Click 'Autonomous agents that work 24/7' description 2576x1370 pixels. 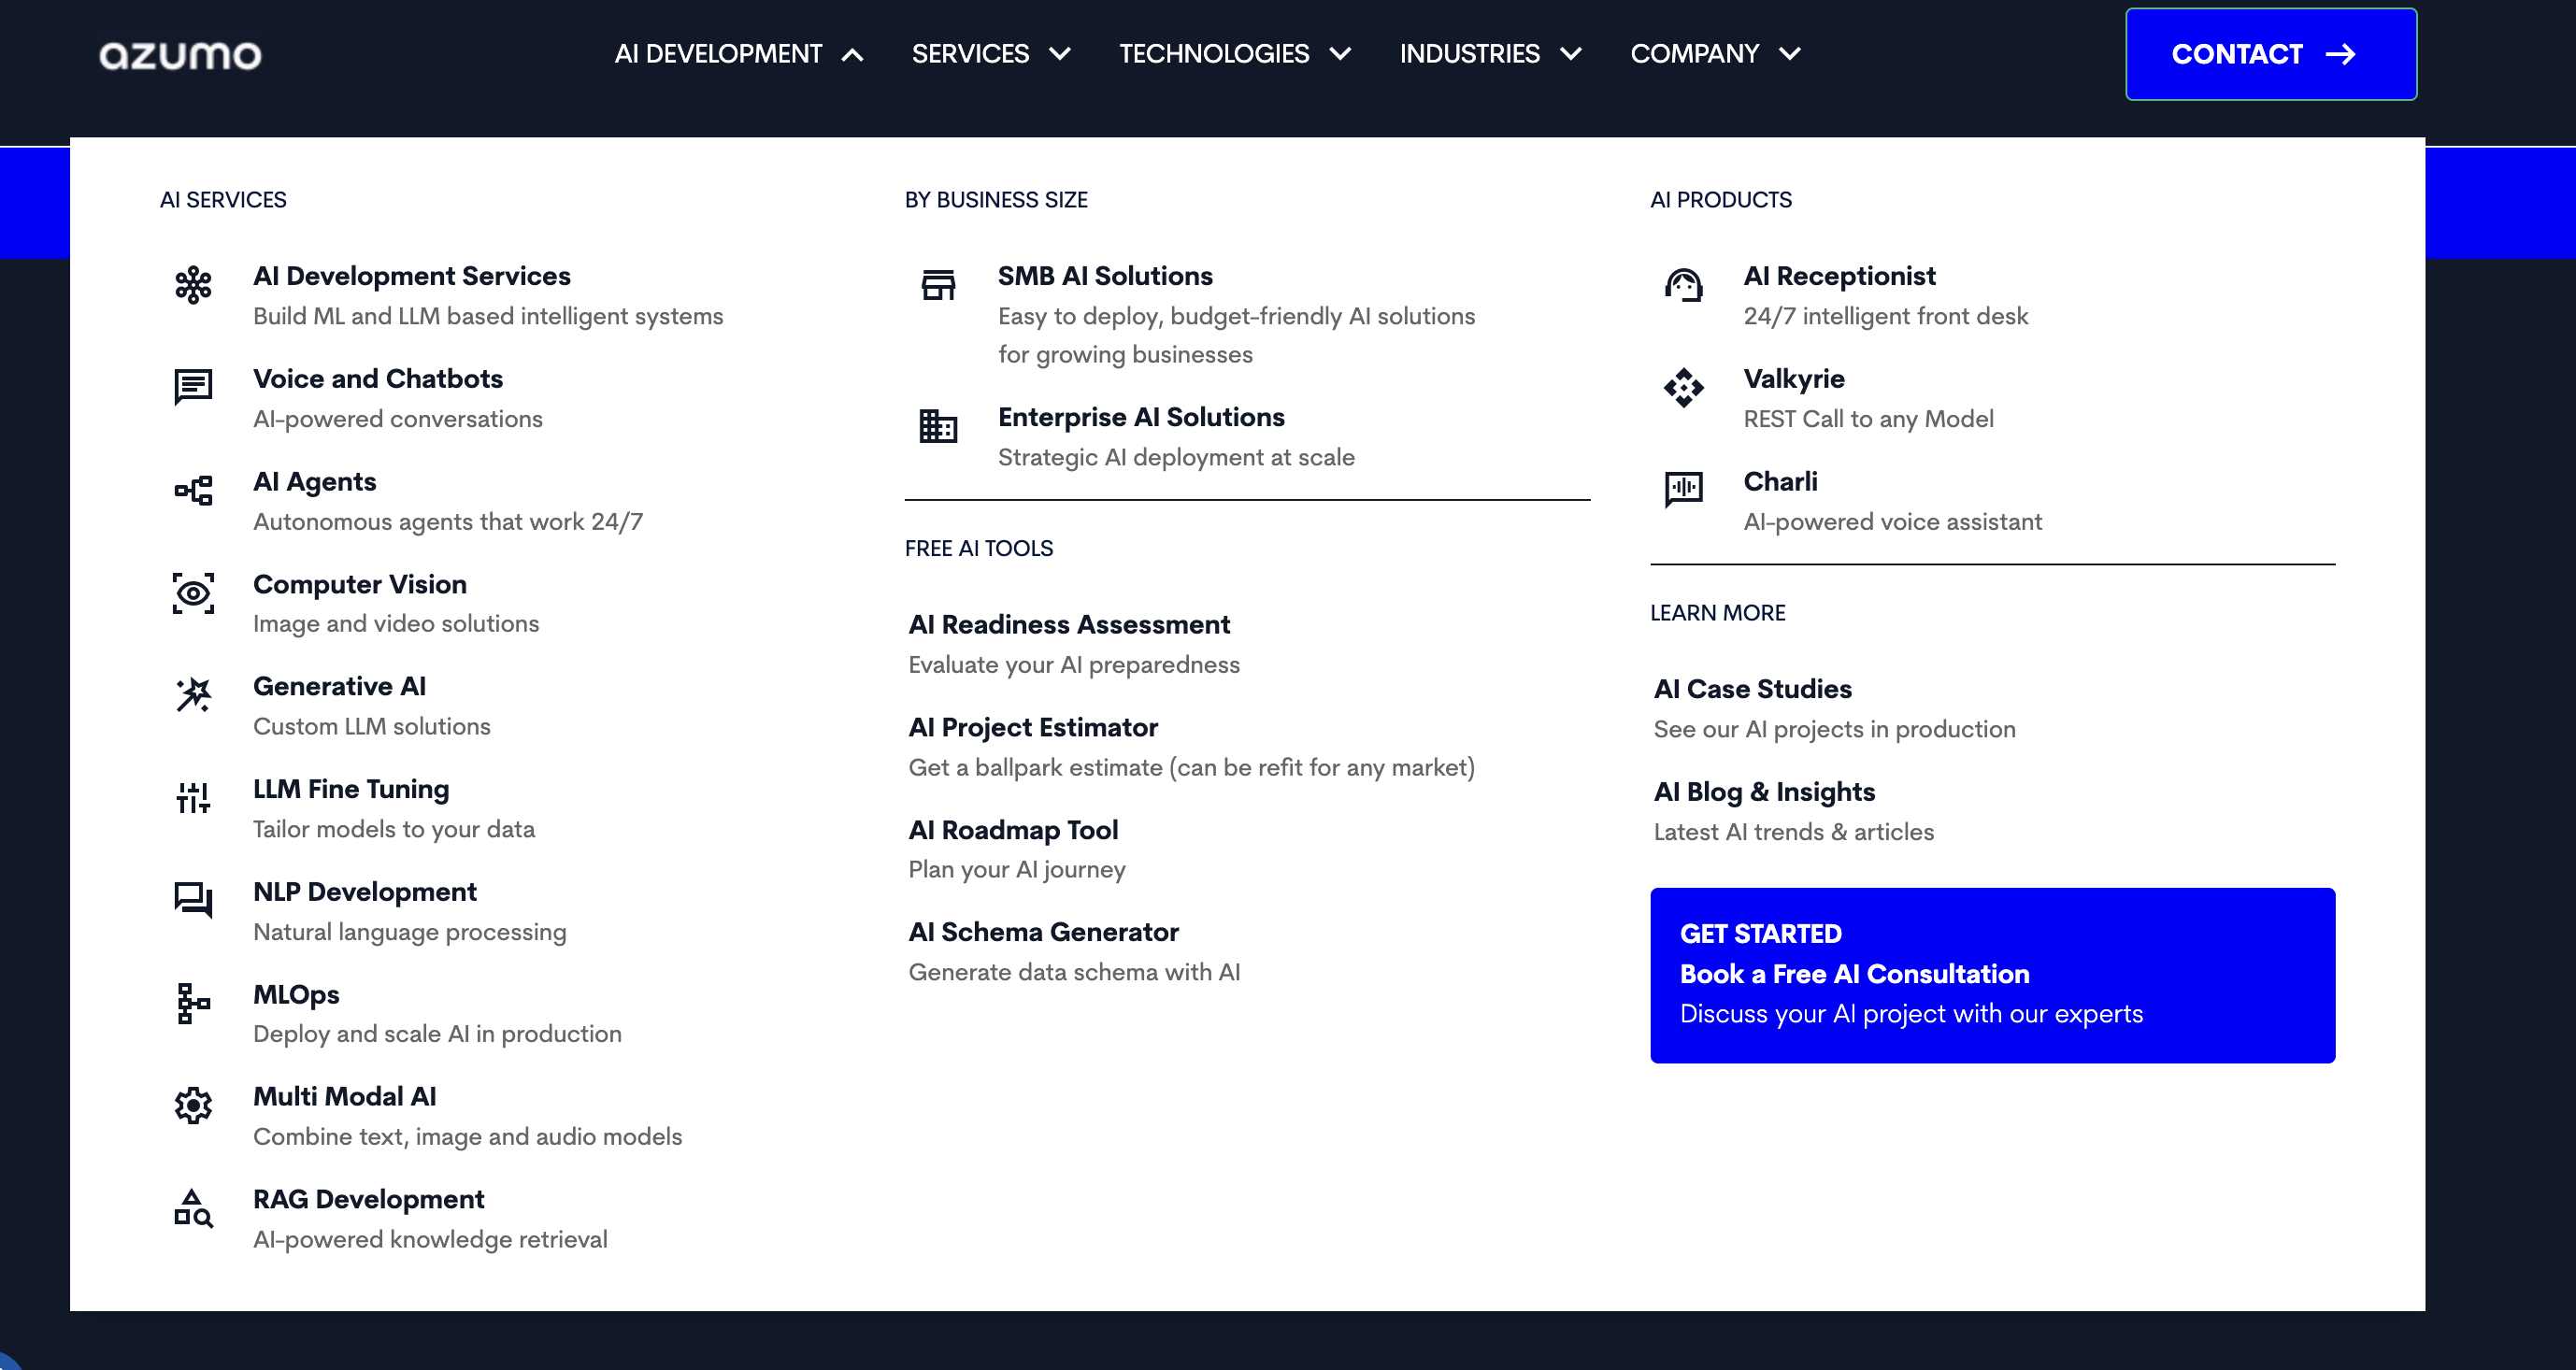pyautogui.click(x=448, y=522)
